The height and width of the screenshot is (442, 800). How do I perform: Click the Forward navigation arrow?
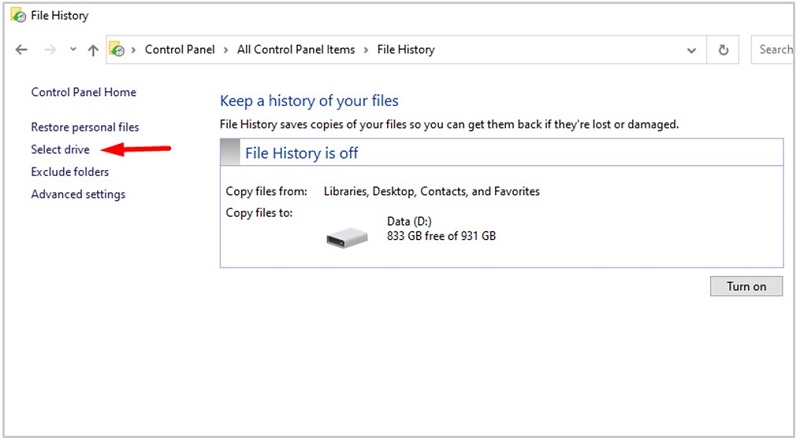pyautogui.click(x=47, y=50)
